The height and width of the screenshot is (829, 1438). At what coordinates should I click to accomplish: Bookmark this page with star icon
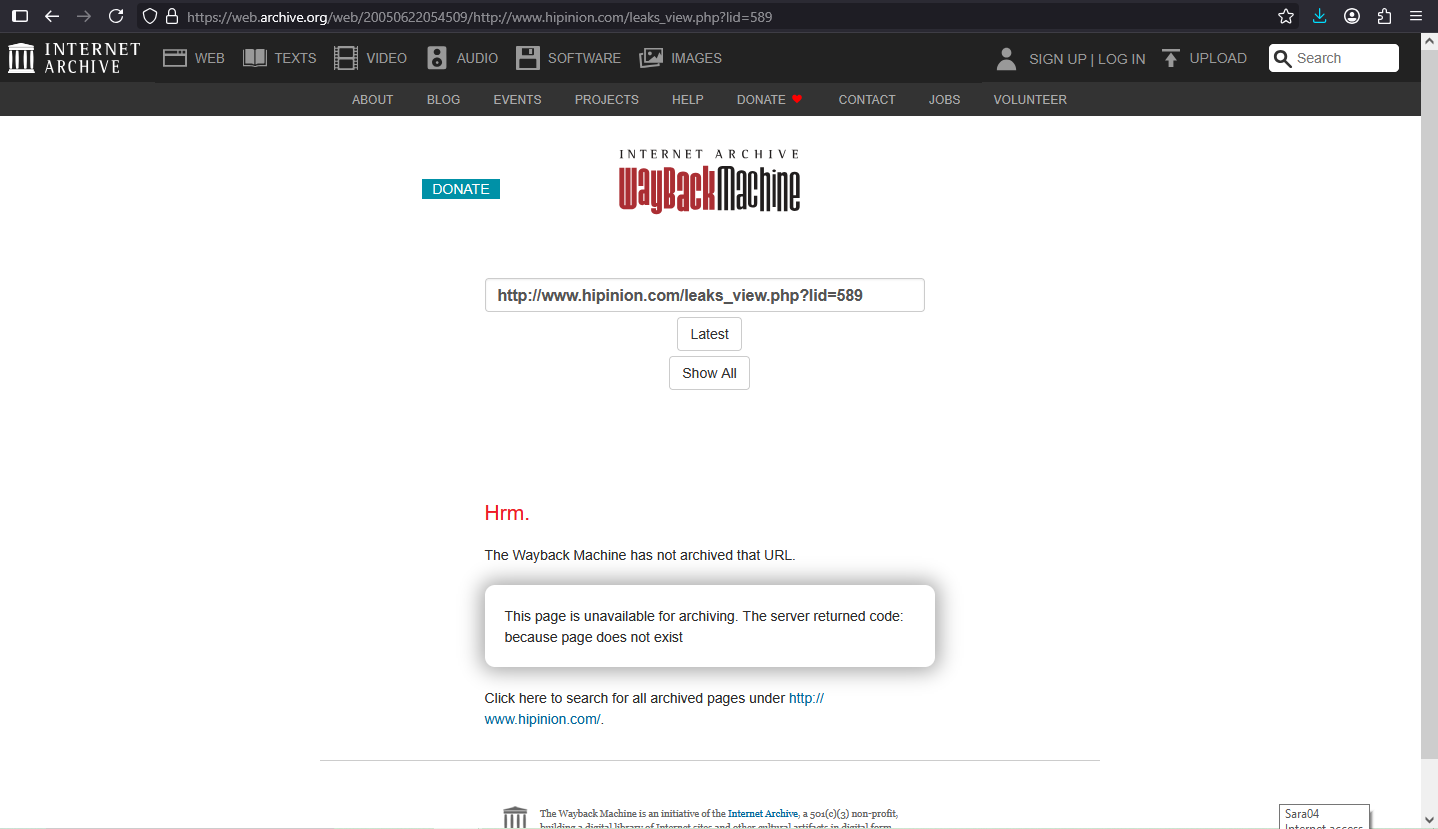pos(1286,16)
